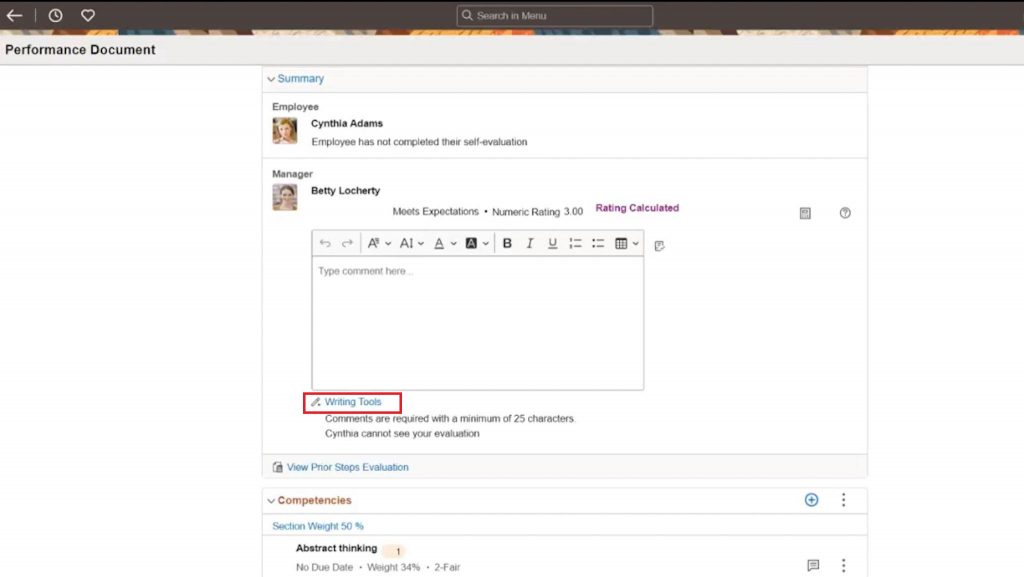Image resolution: width=1024 pixels, height=577 pixels.
Task: Click the comment bubble icon beside Abstract thinking
Action: 813,565
